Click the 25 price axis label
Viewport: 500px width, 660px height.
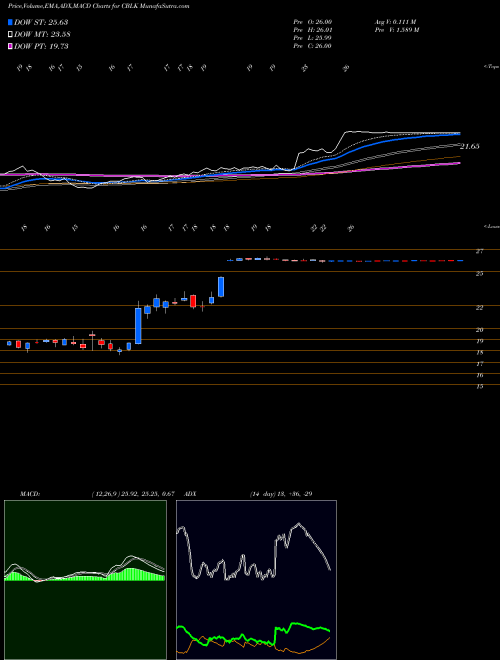click(x=479, y=274)
